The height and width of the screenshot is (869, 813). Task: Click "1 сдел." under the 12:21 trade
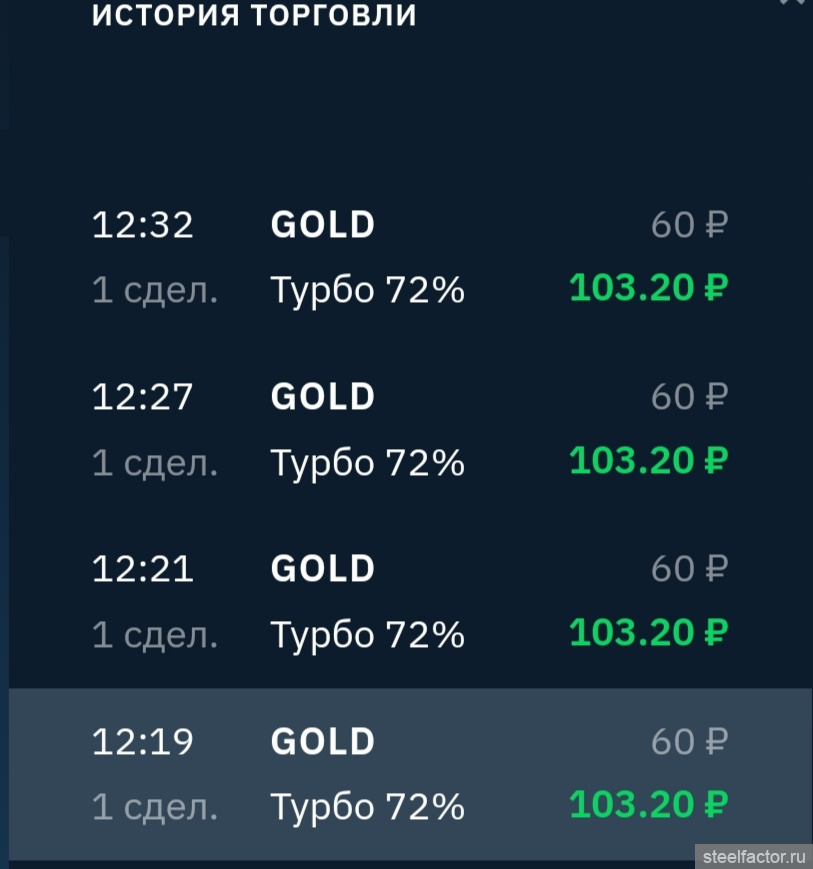point(155,634)
